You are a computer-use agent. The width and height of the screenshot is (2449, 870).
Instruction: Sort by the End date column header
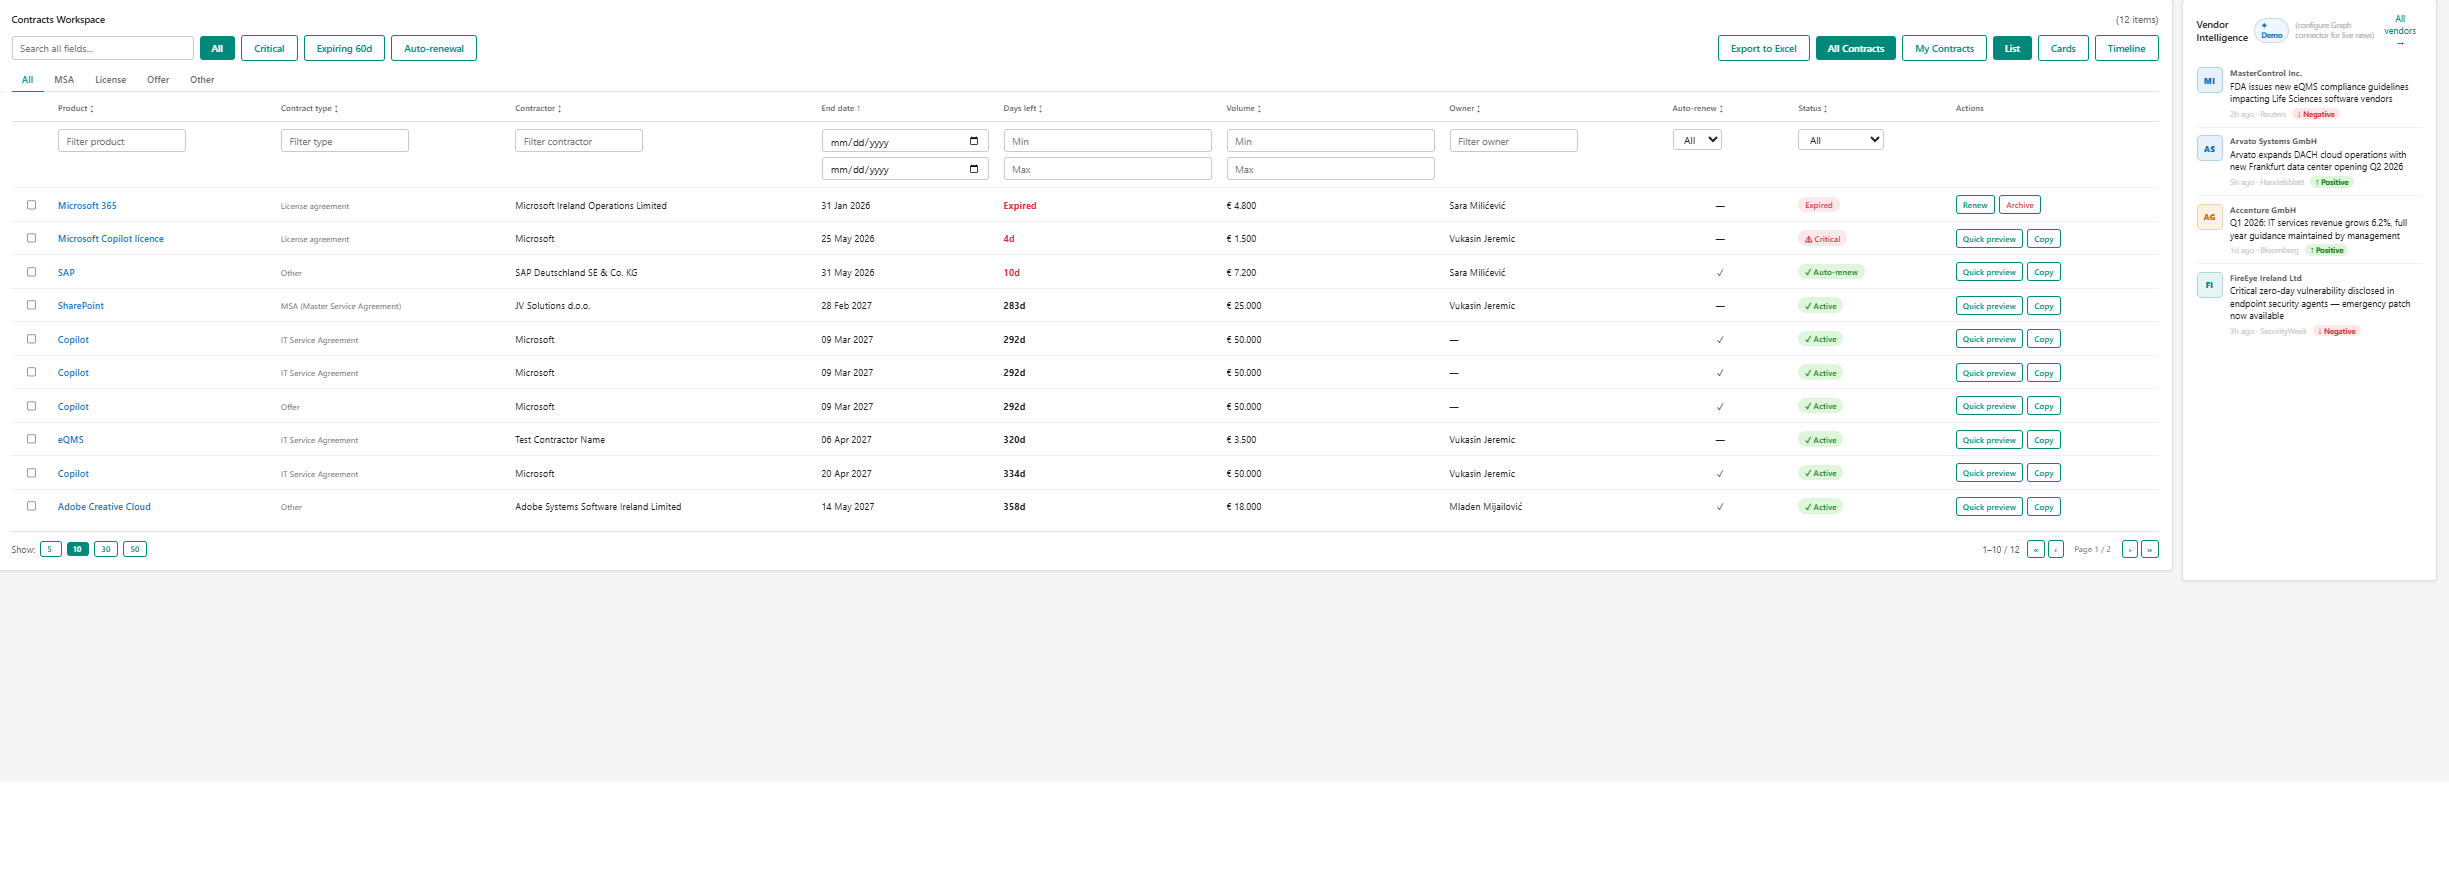pos(841,108)
